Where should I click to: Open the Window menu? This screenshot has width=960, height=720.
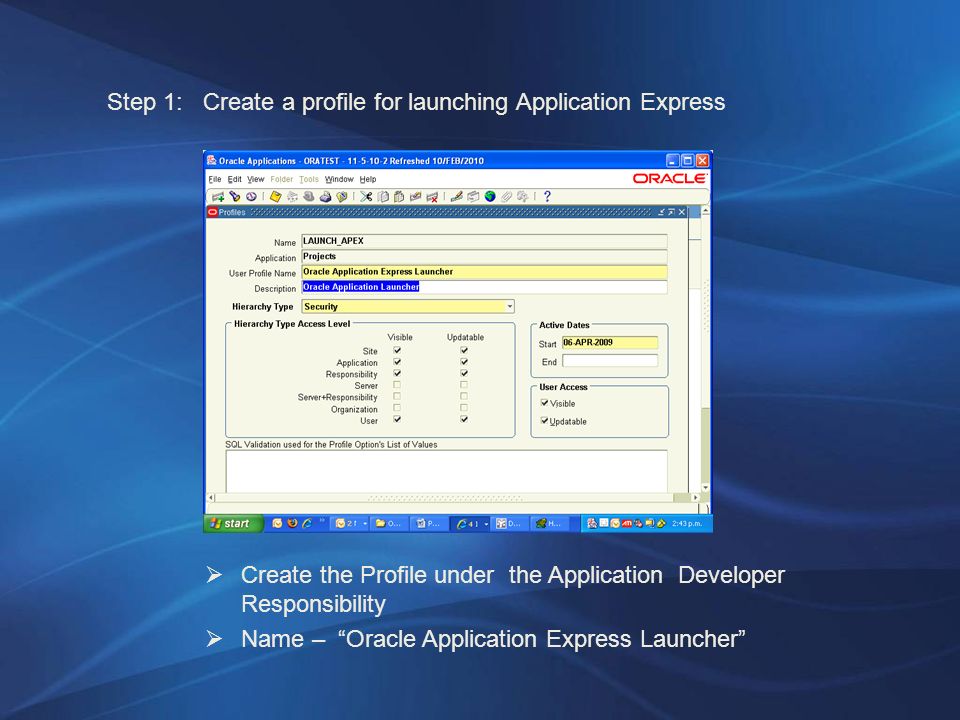pos(339,179)
